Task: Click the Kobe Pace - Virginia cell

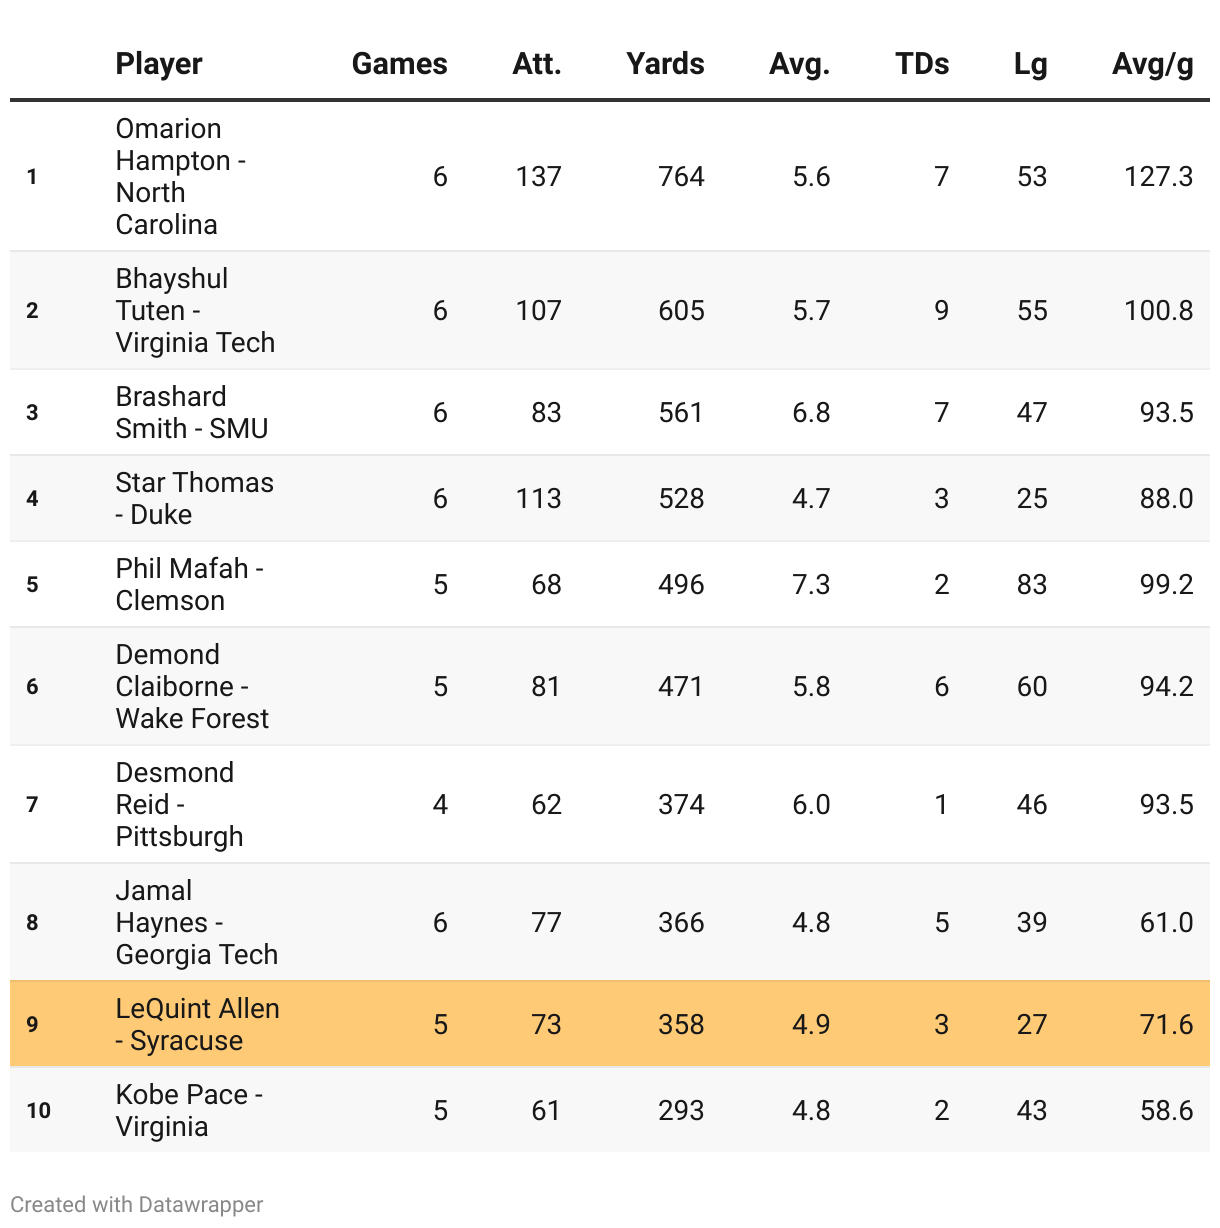Action: tap(189, 1110)
